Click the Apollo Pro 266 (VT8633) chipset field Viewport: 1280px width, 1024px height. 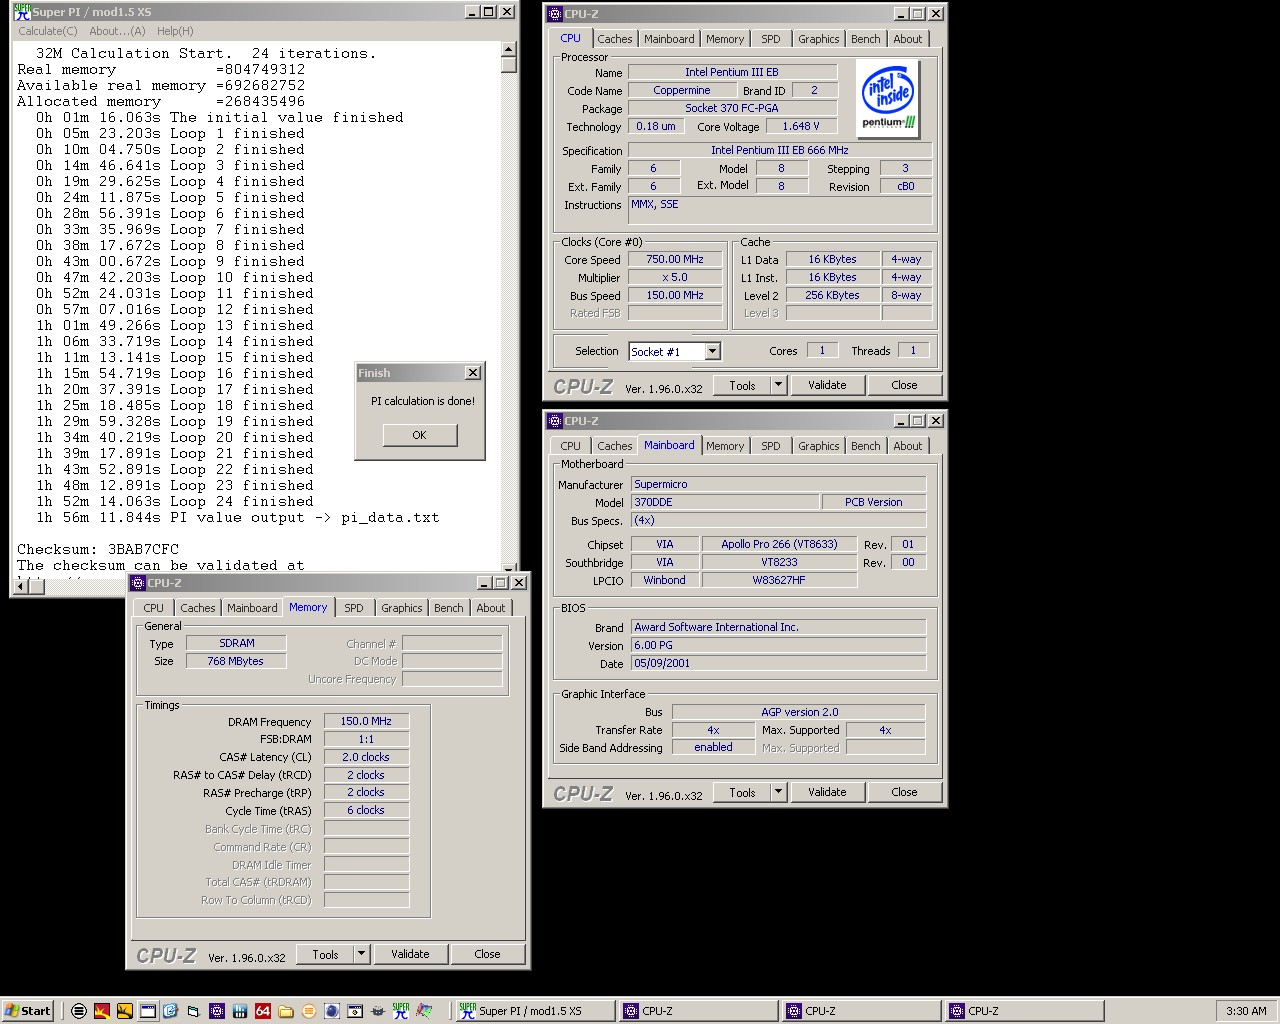779,544
